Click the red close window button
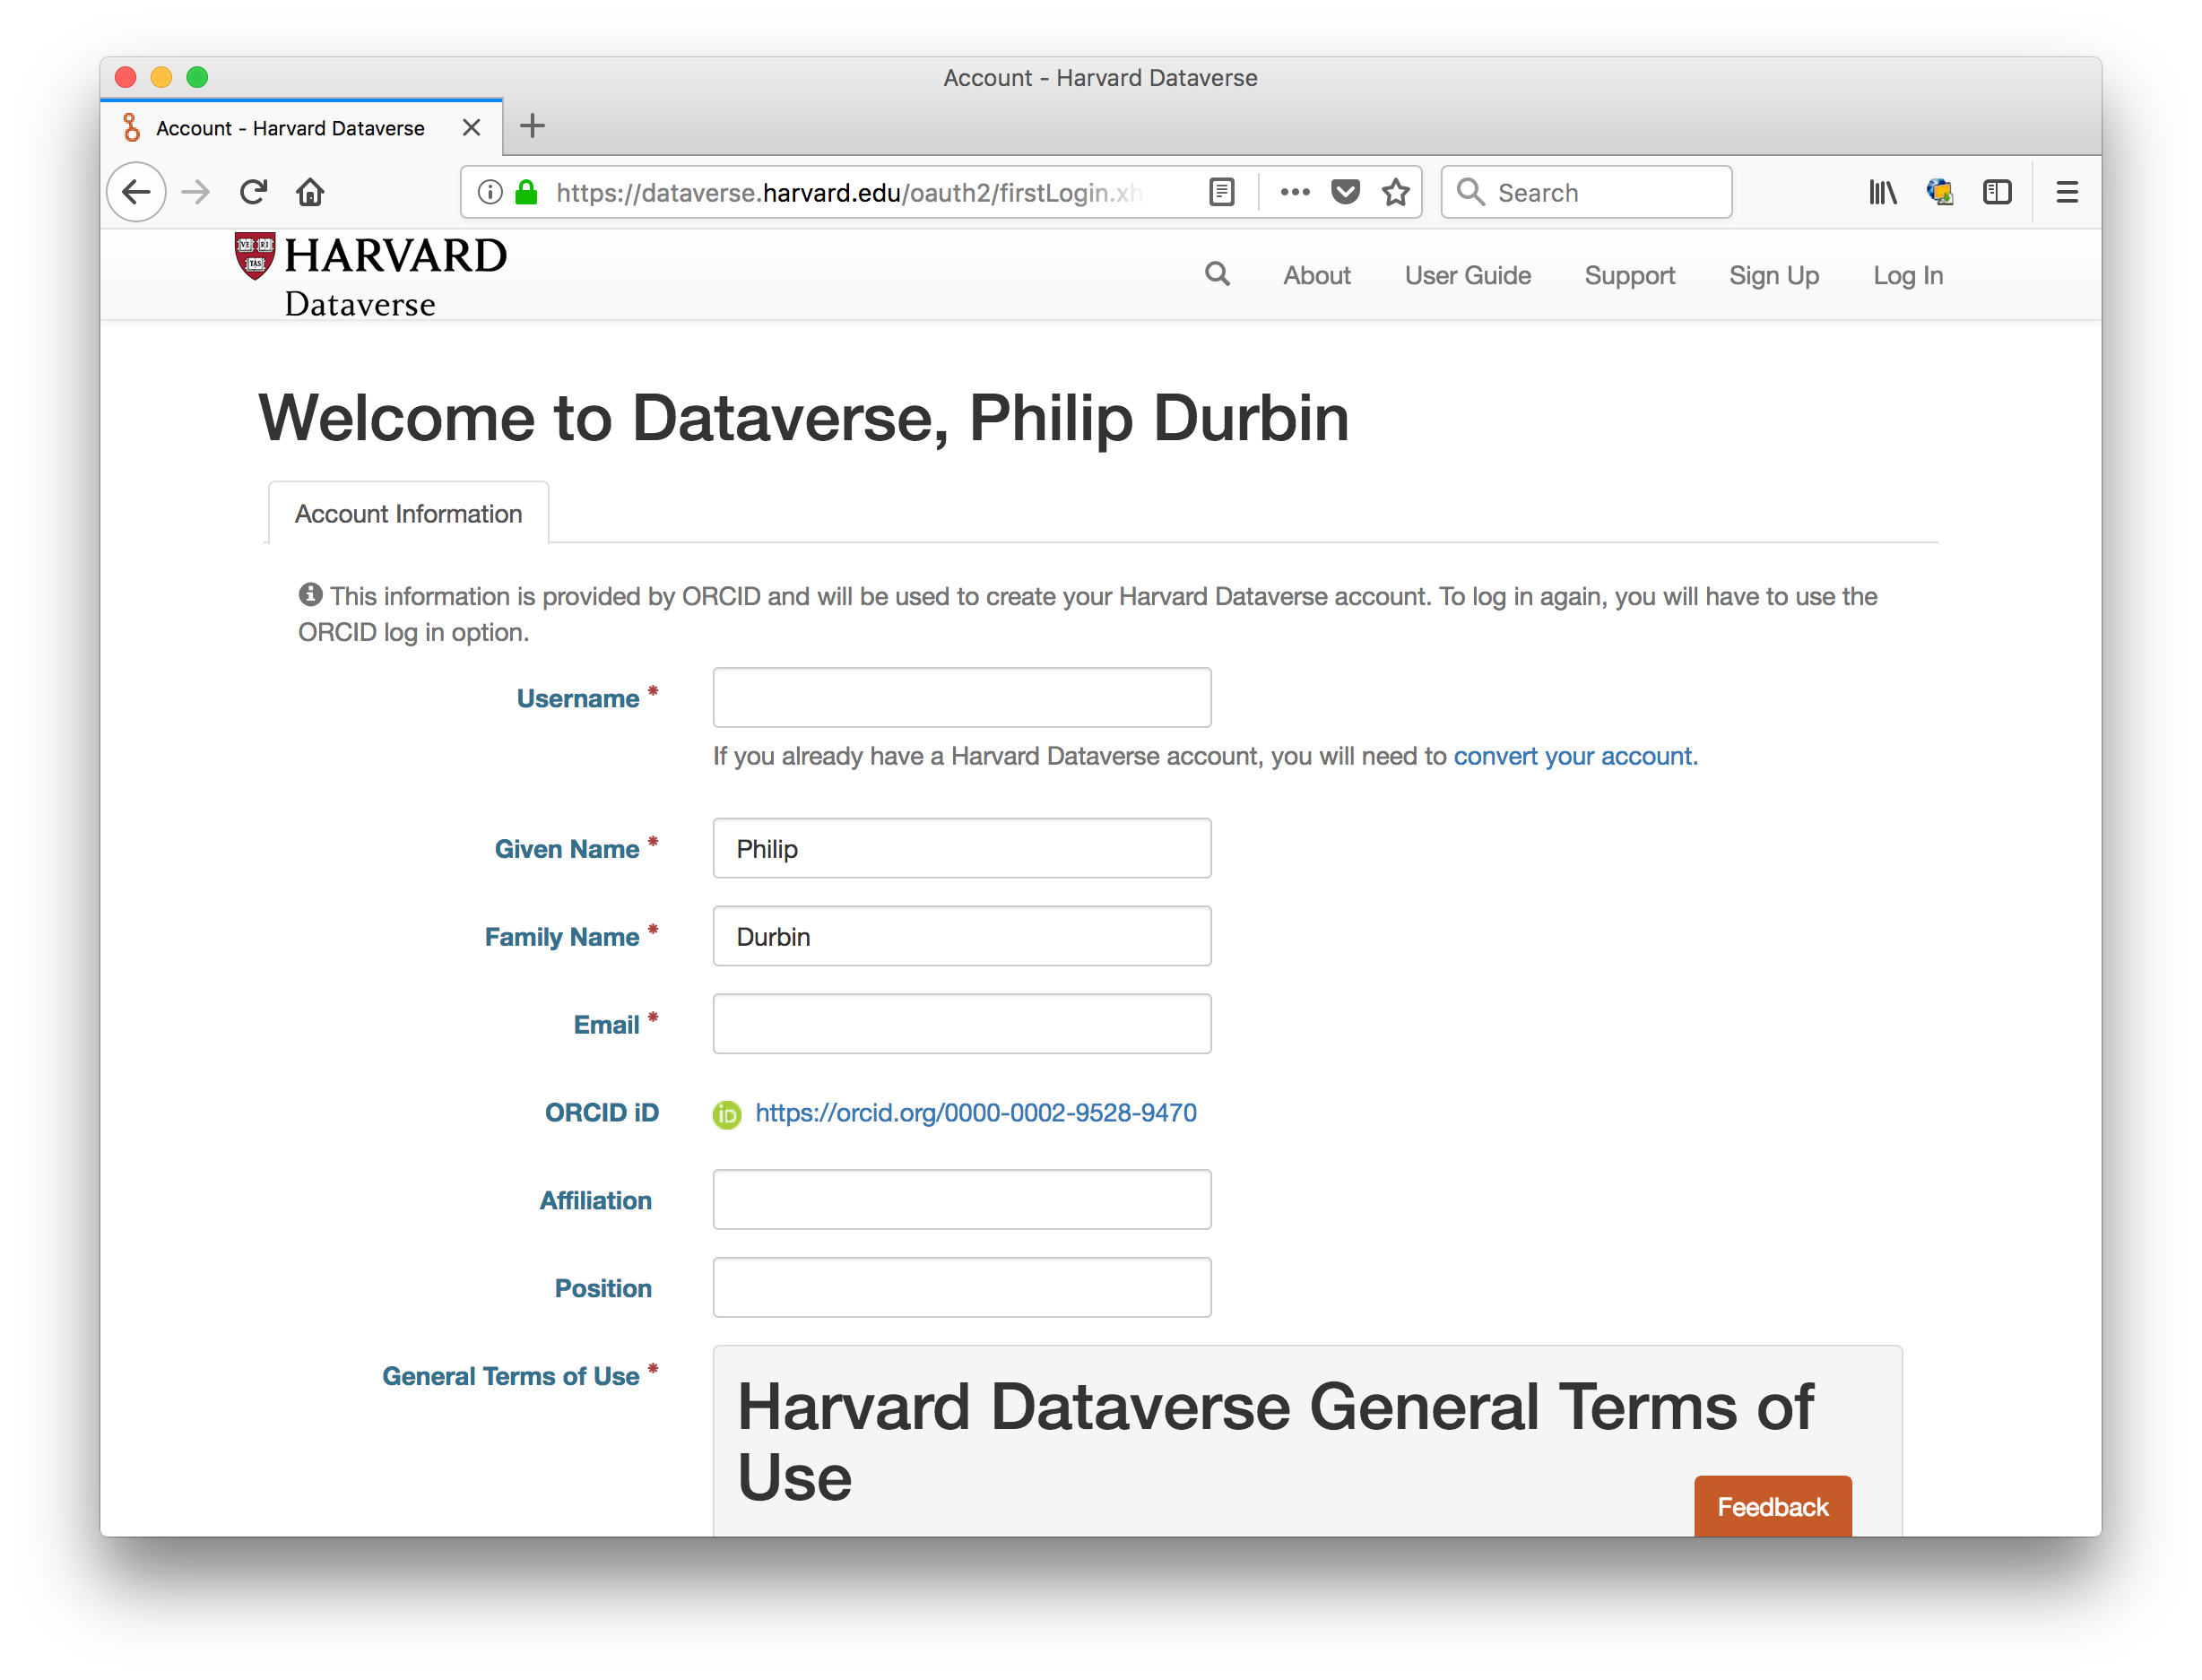Image resolution: width=2202 pixels, height=1680 pixels. pyautogui.click(x=126, y=77)
